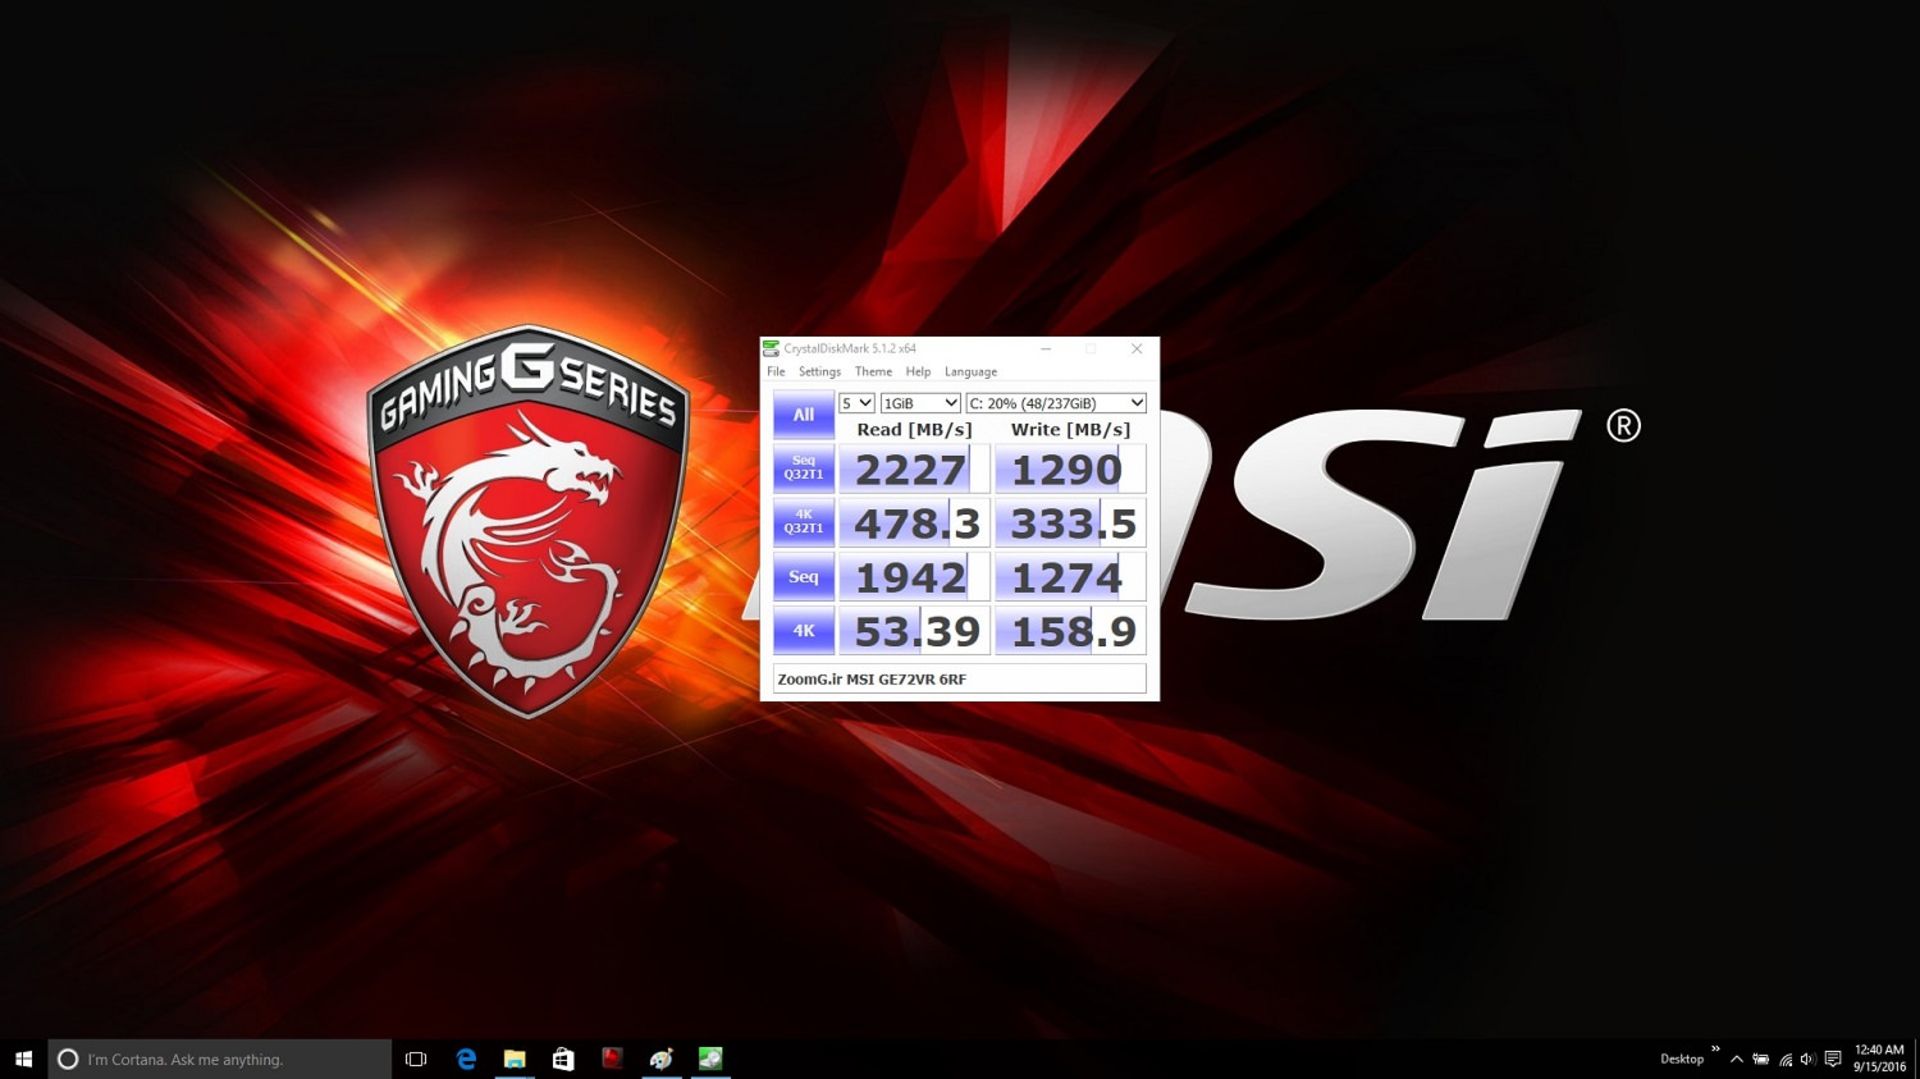
Task: Open the Help menu
Action: click(918, 372)
